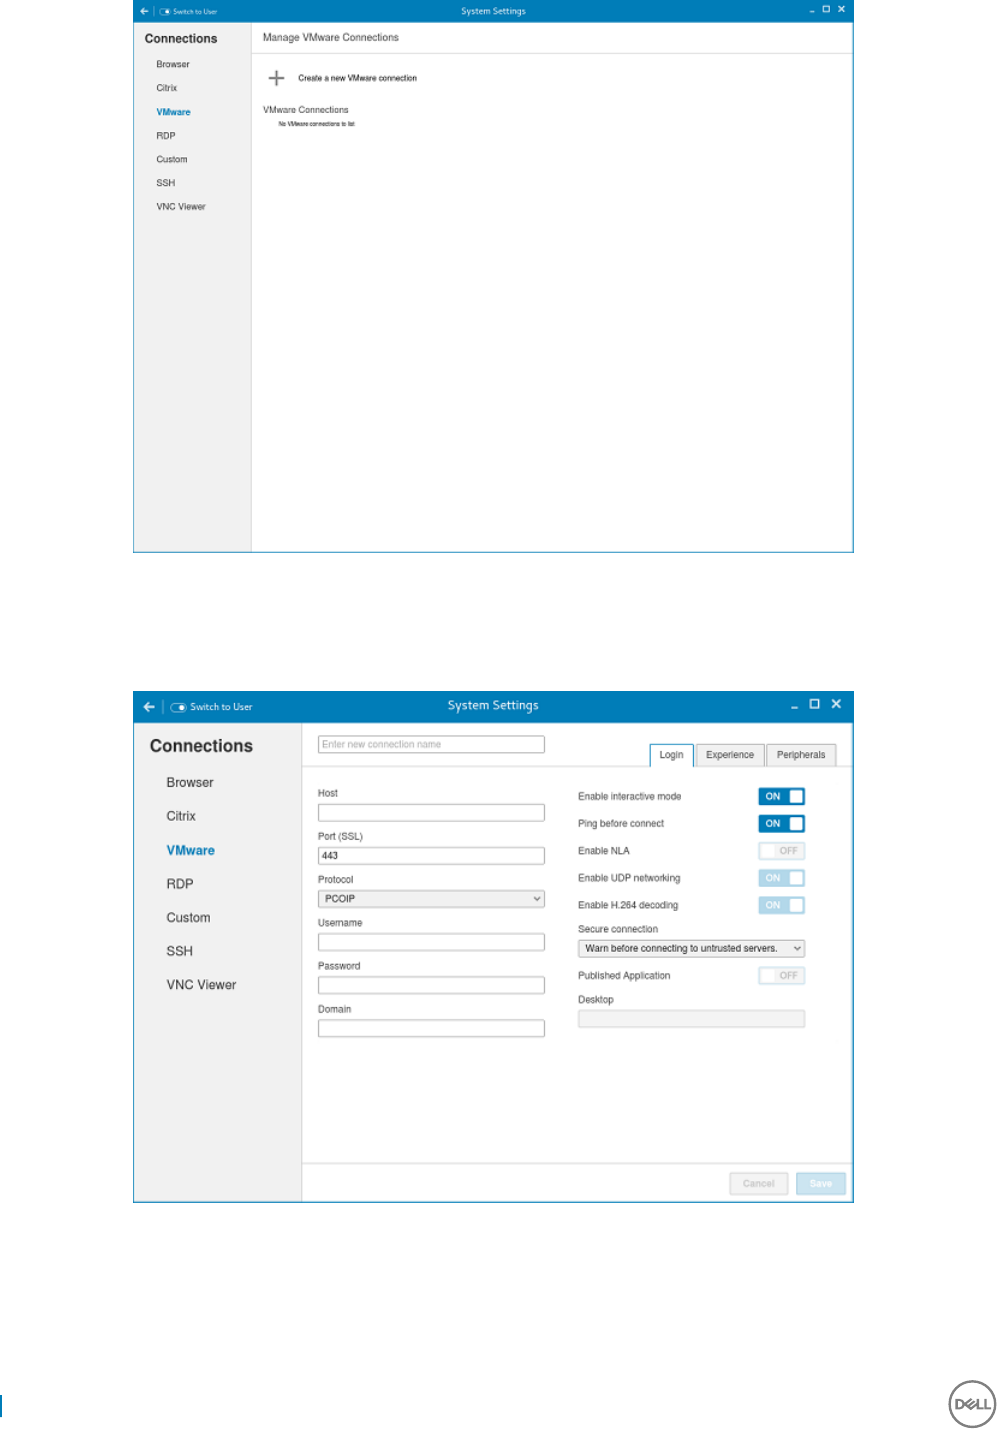Maximize the lower System Settings window
The image size is (997, 1429).
pos(815,704)
